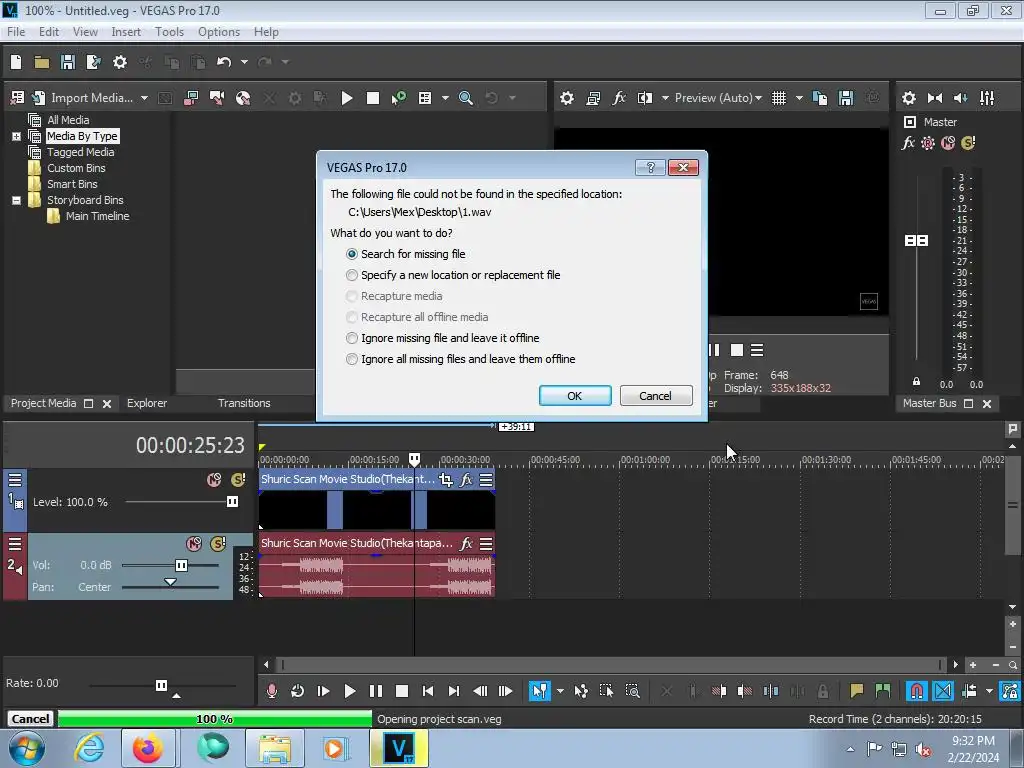Select Ignore missing file and leave it offline

coord(442,338)
